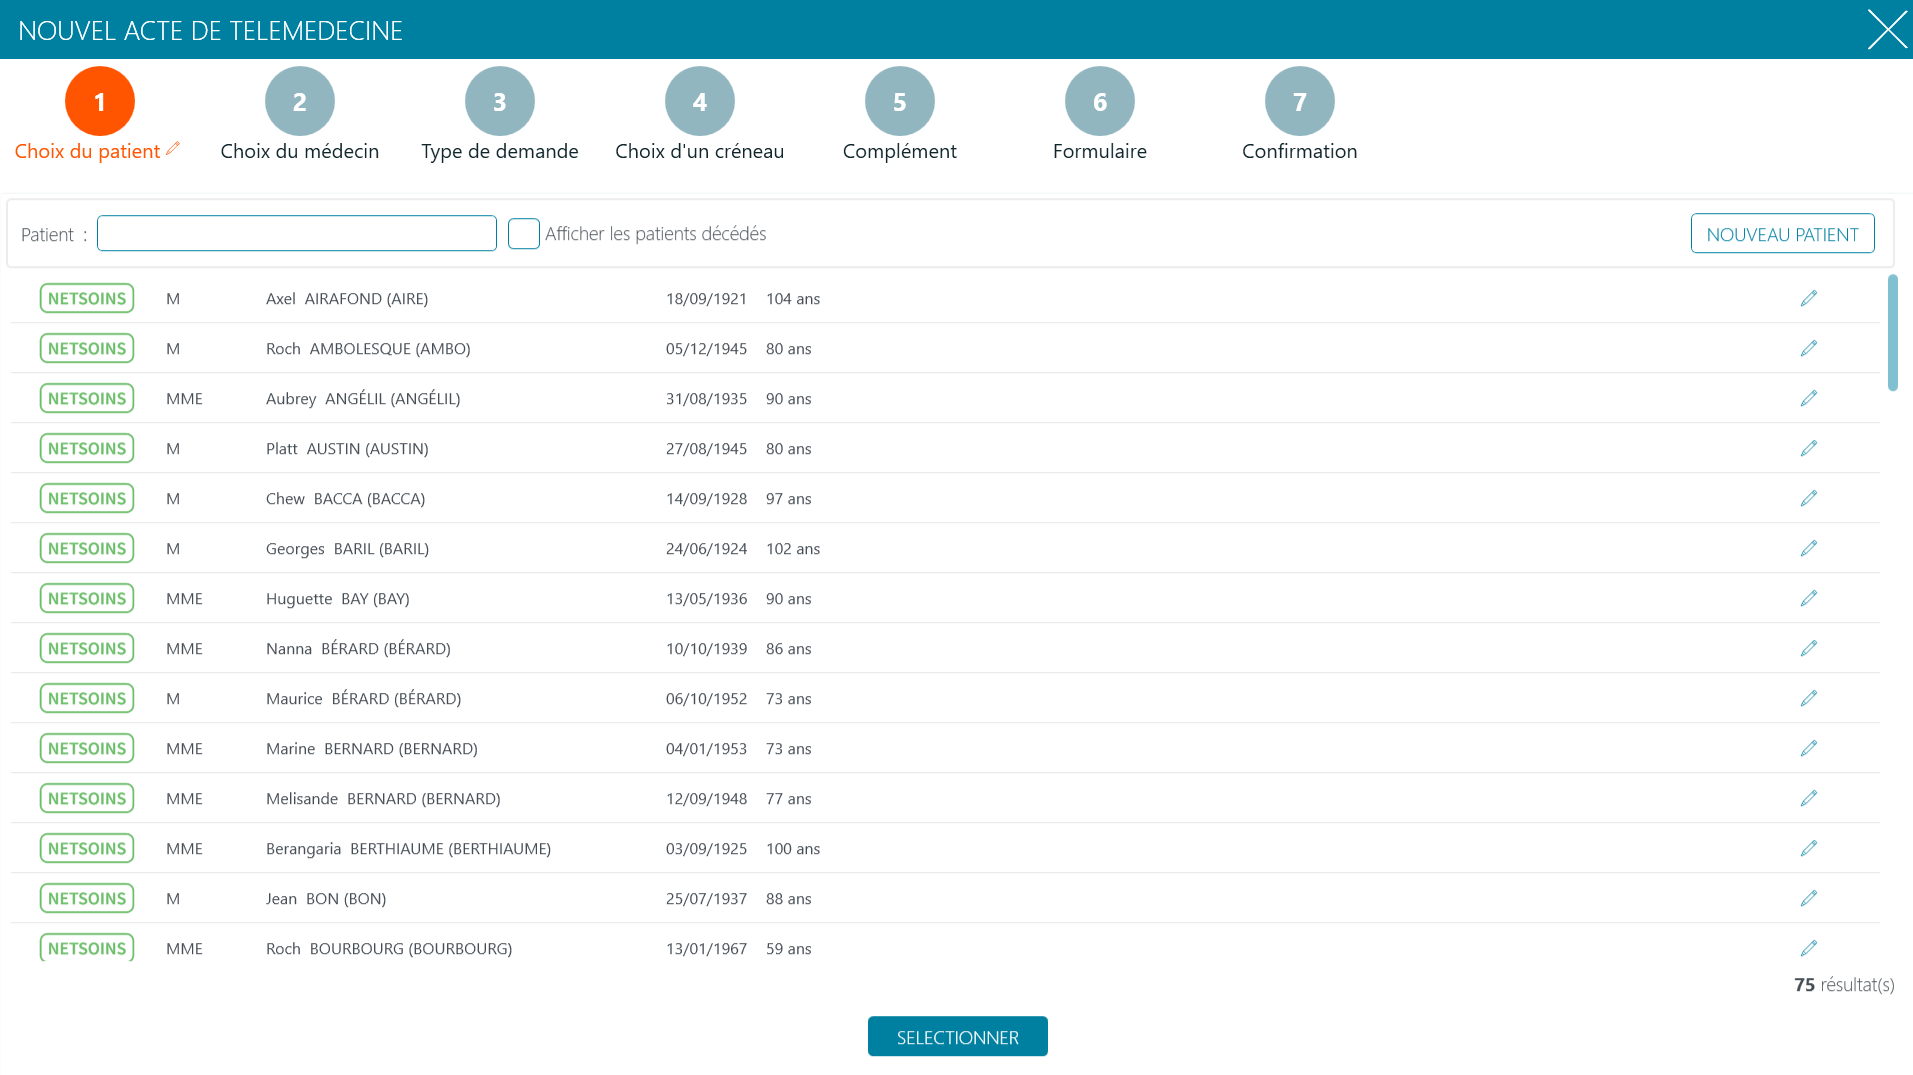
Task: Edit Platt AUSTIN's record via pencil icon
Action: click(x=1808, y=448)
